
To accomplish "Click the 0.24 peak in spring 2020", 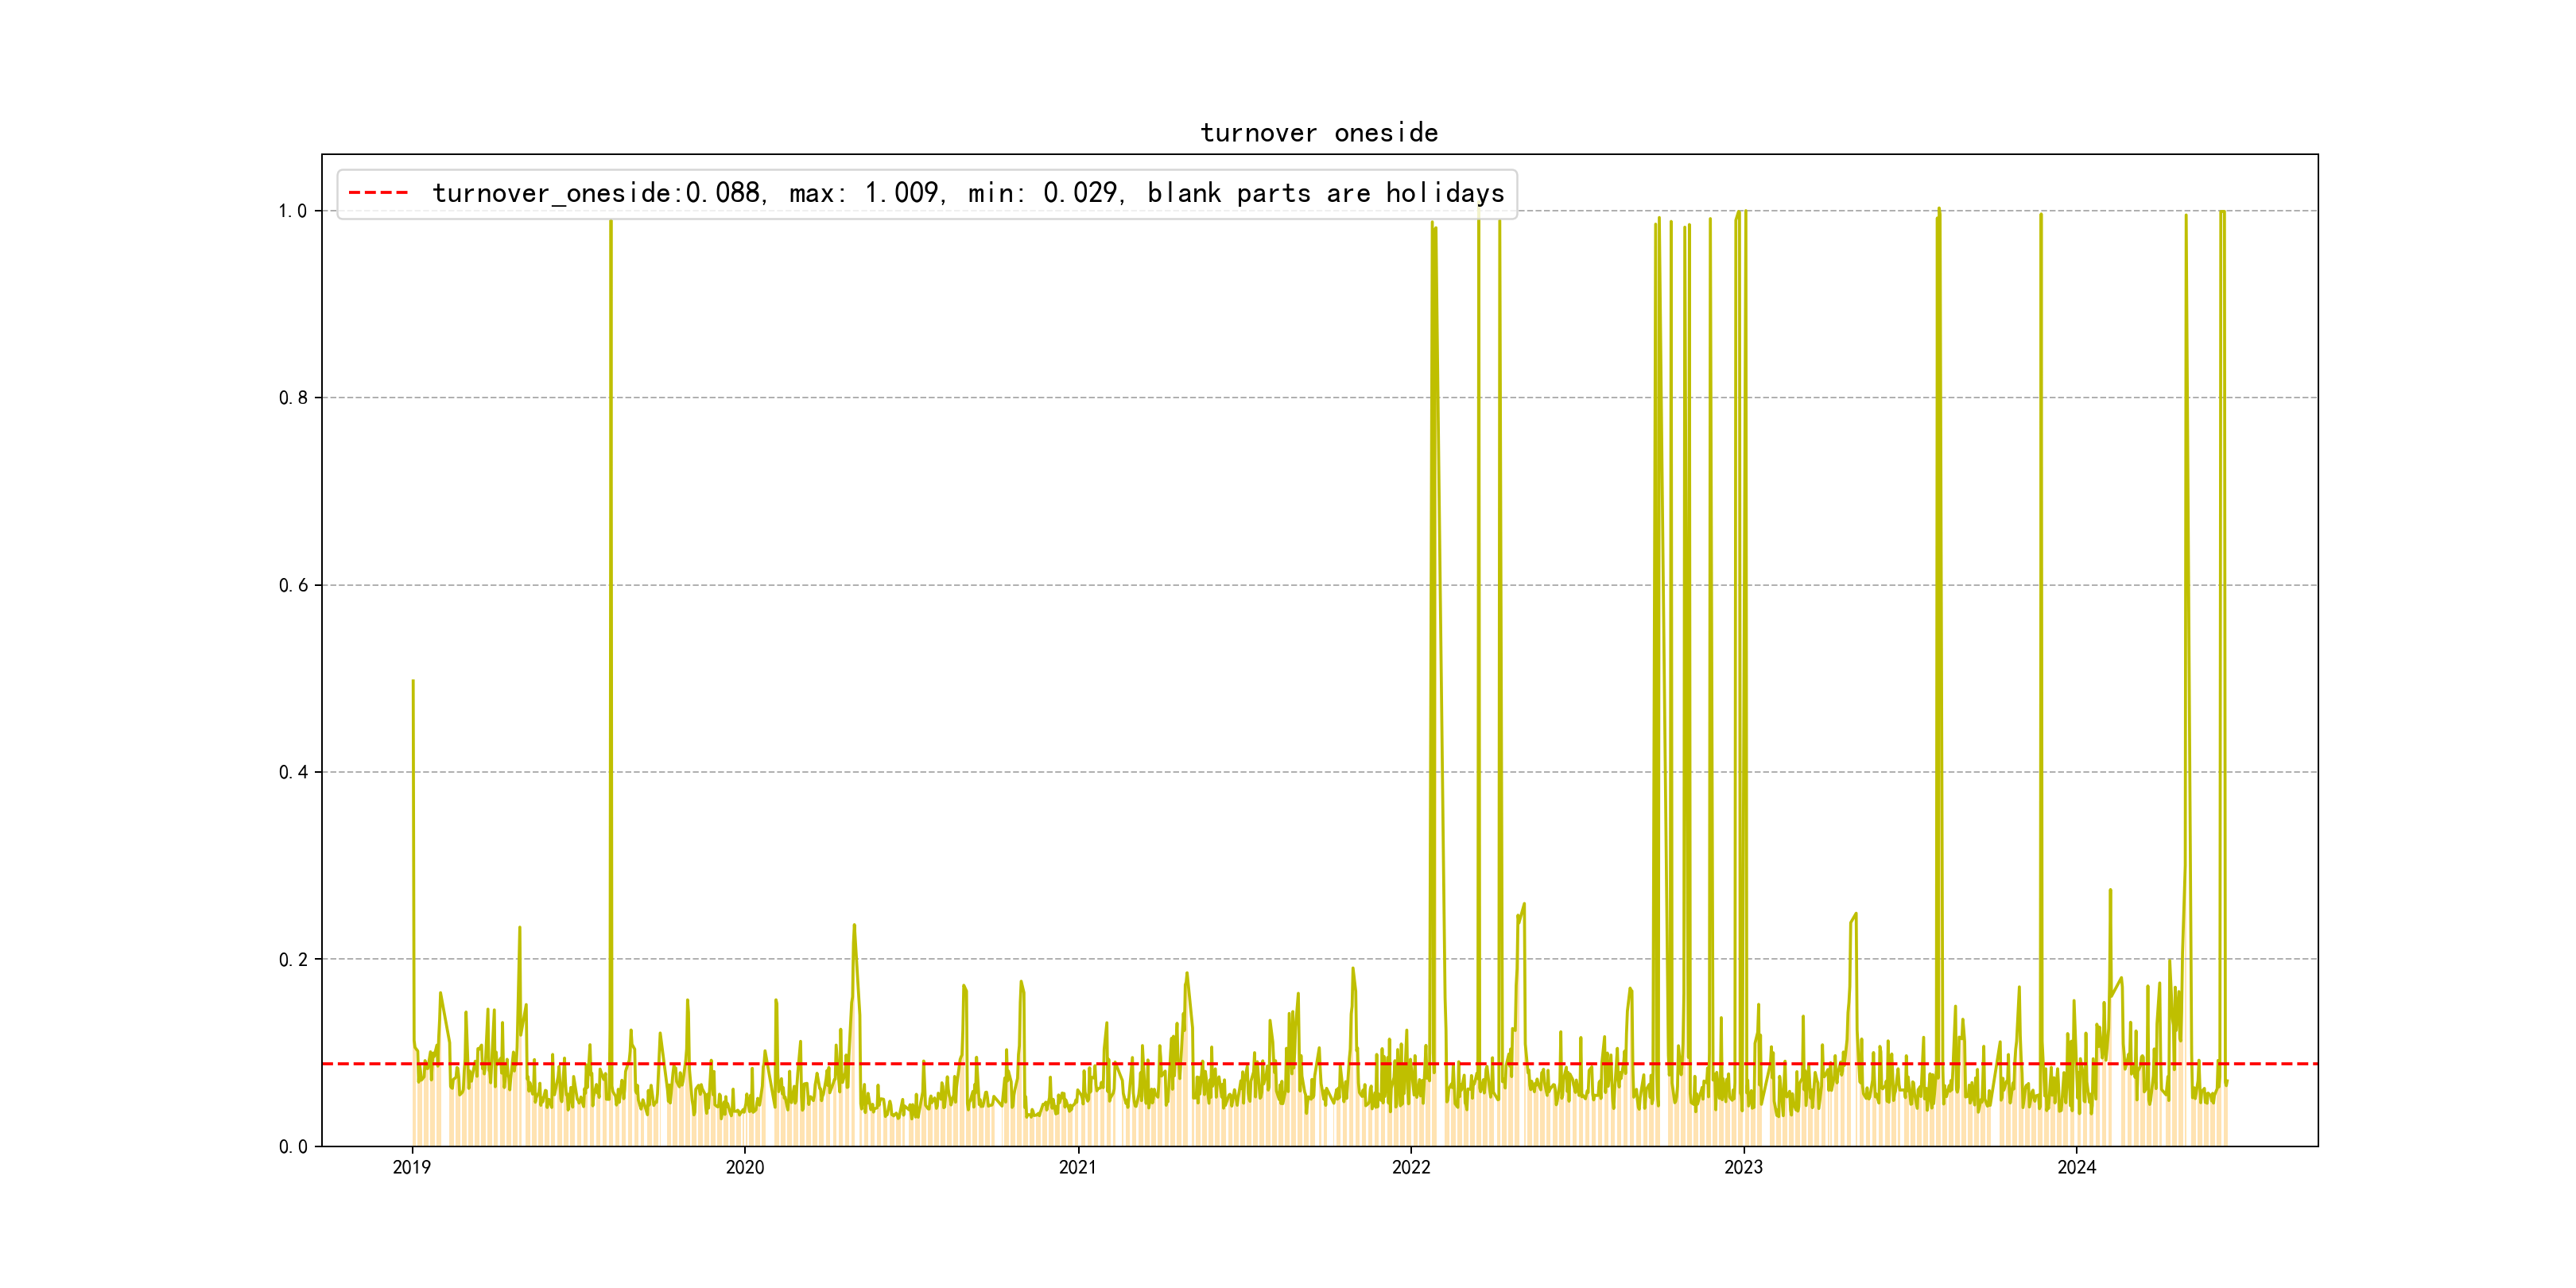I will [854, 926].
